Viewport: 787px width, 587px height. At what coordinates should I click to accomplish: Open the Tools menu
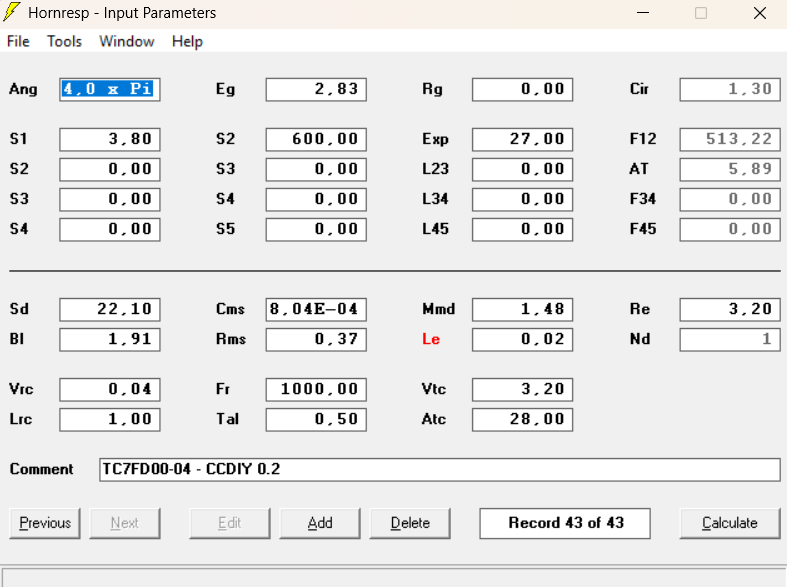(64, 41)
